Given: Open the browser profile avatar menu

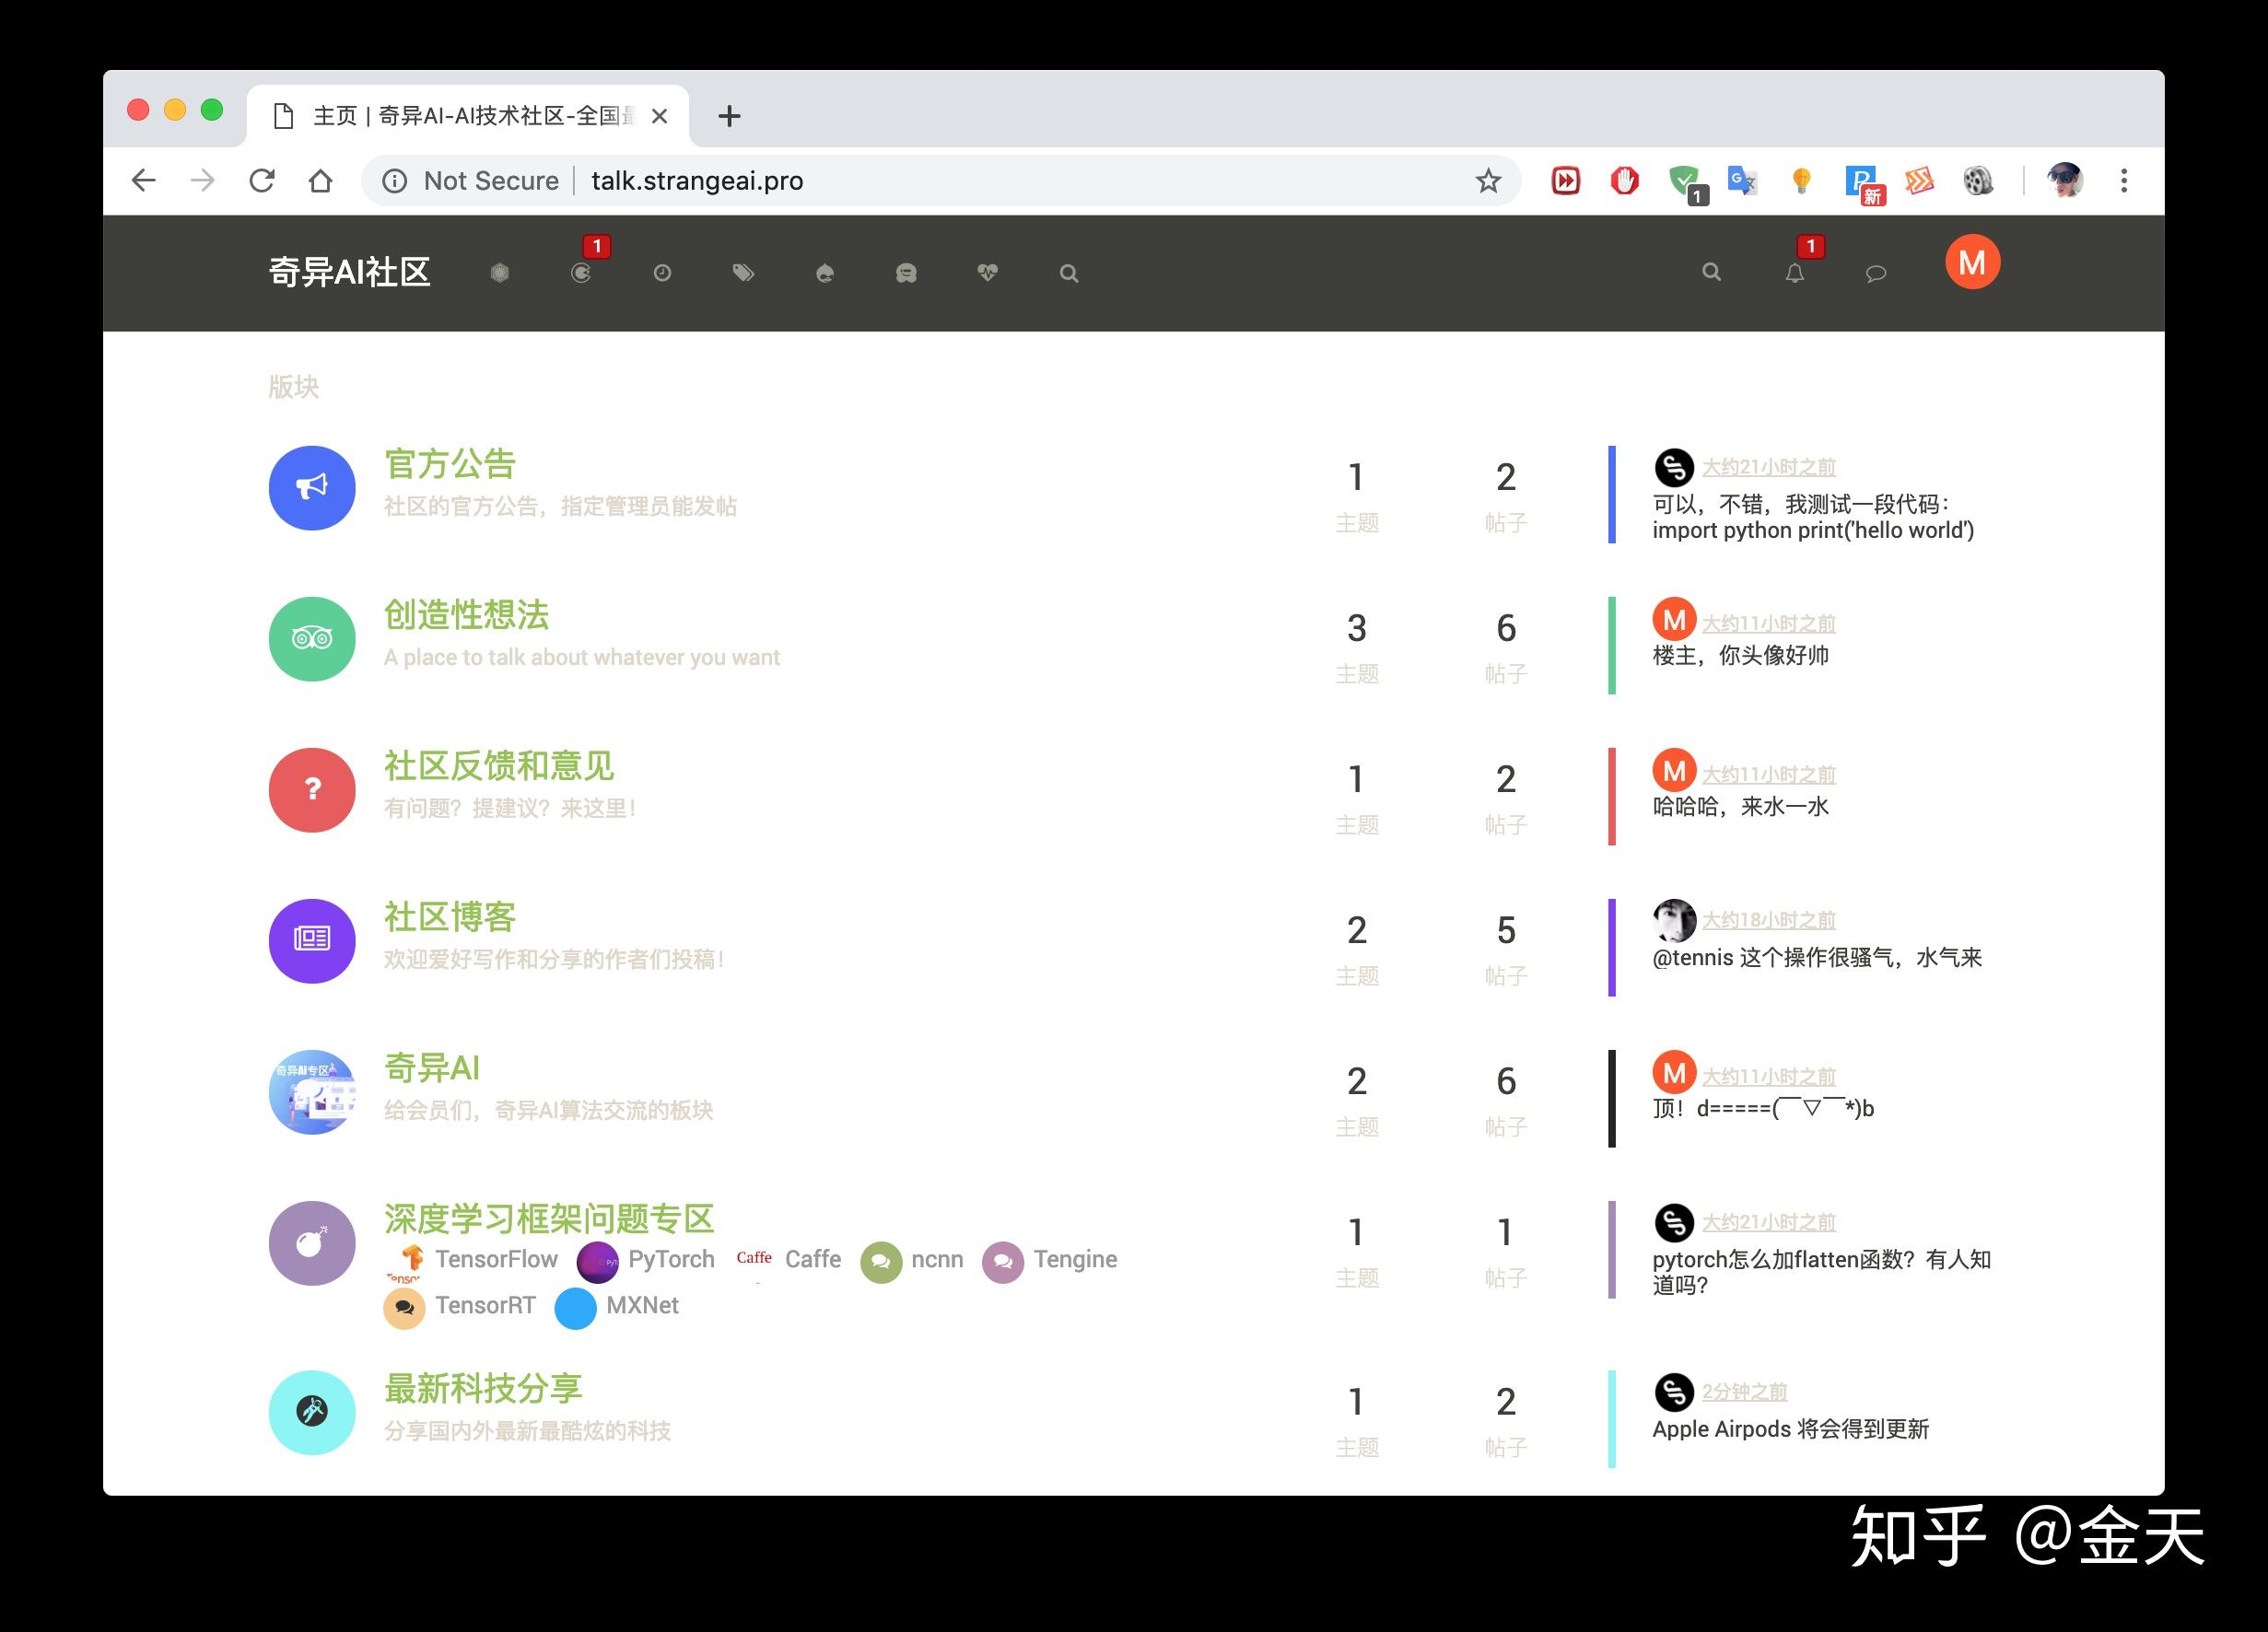Looking at the screenshot, I should 2064,180.
